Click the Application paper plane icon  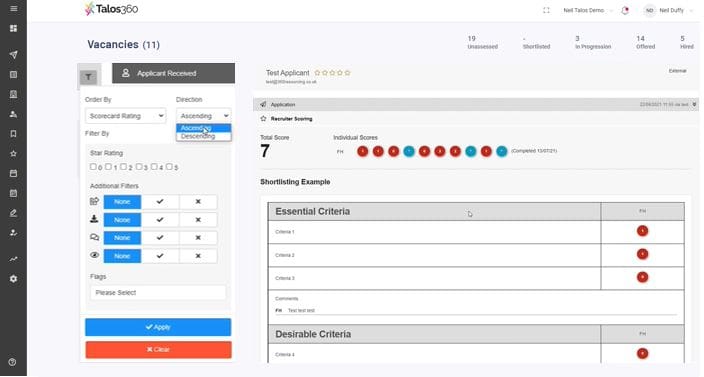pyautogui.click(x=263, y=104)
